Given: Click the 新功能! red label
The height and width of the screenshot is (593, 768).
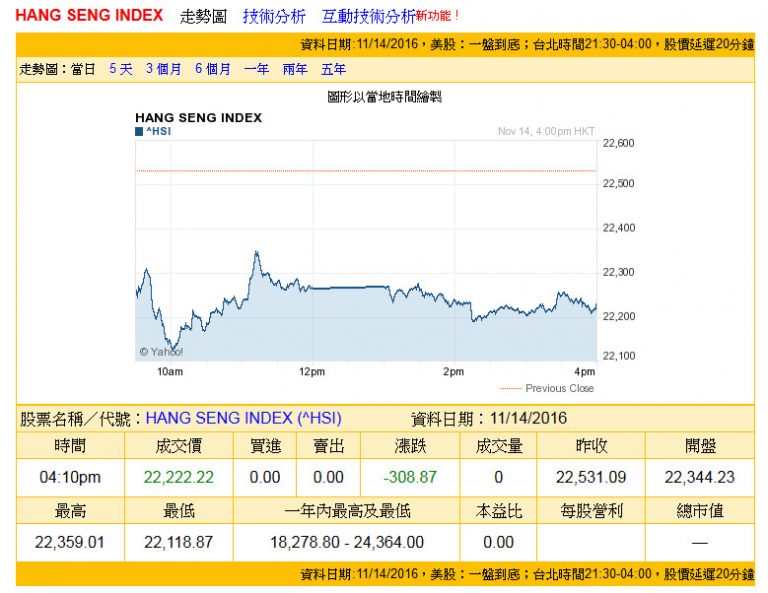Looking at the screenshot, I should coord(437,16).
